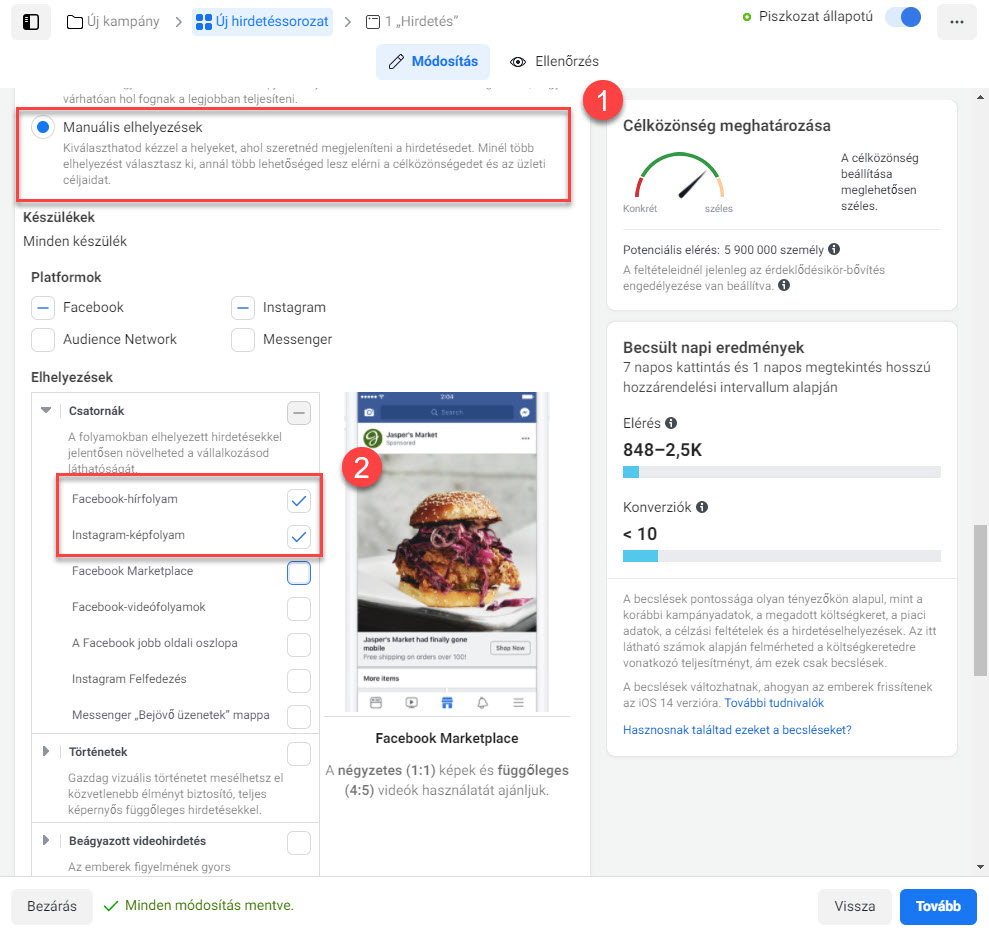Toggle the Instagram platform checkbox
Screen dimensions: 989x936
[243, 308]
